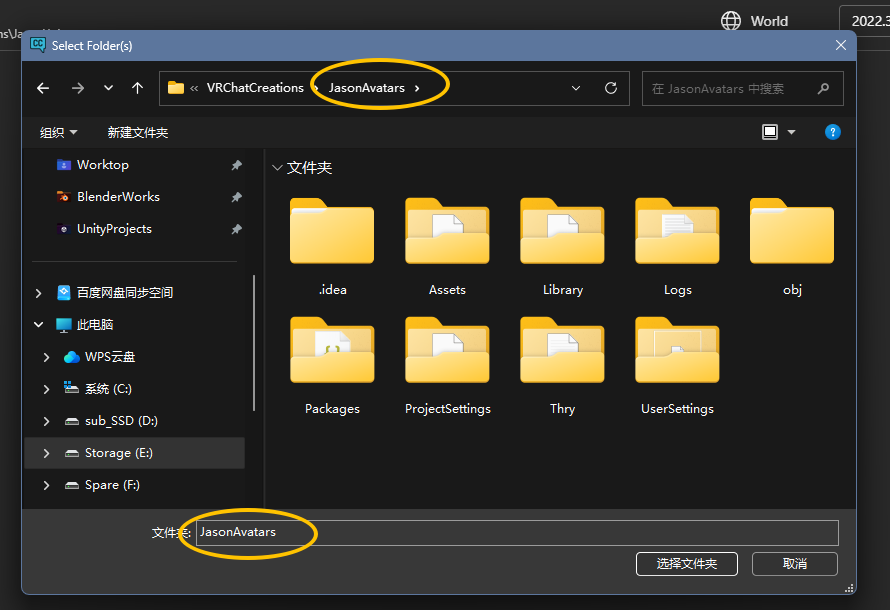Viewport: 890px width, 610px height.
Task: Open the Assets folder
Action: (x=447, y=240)
